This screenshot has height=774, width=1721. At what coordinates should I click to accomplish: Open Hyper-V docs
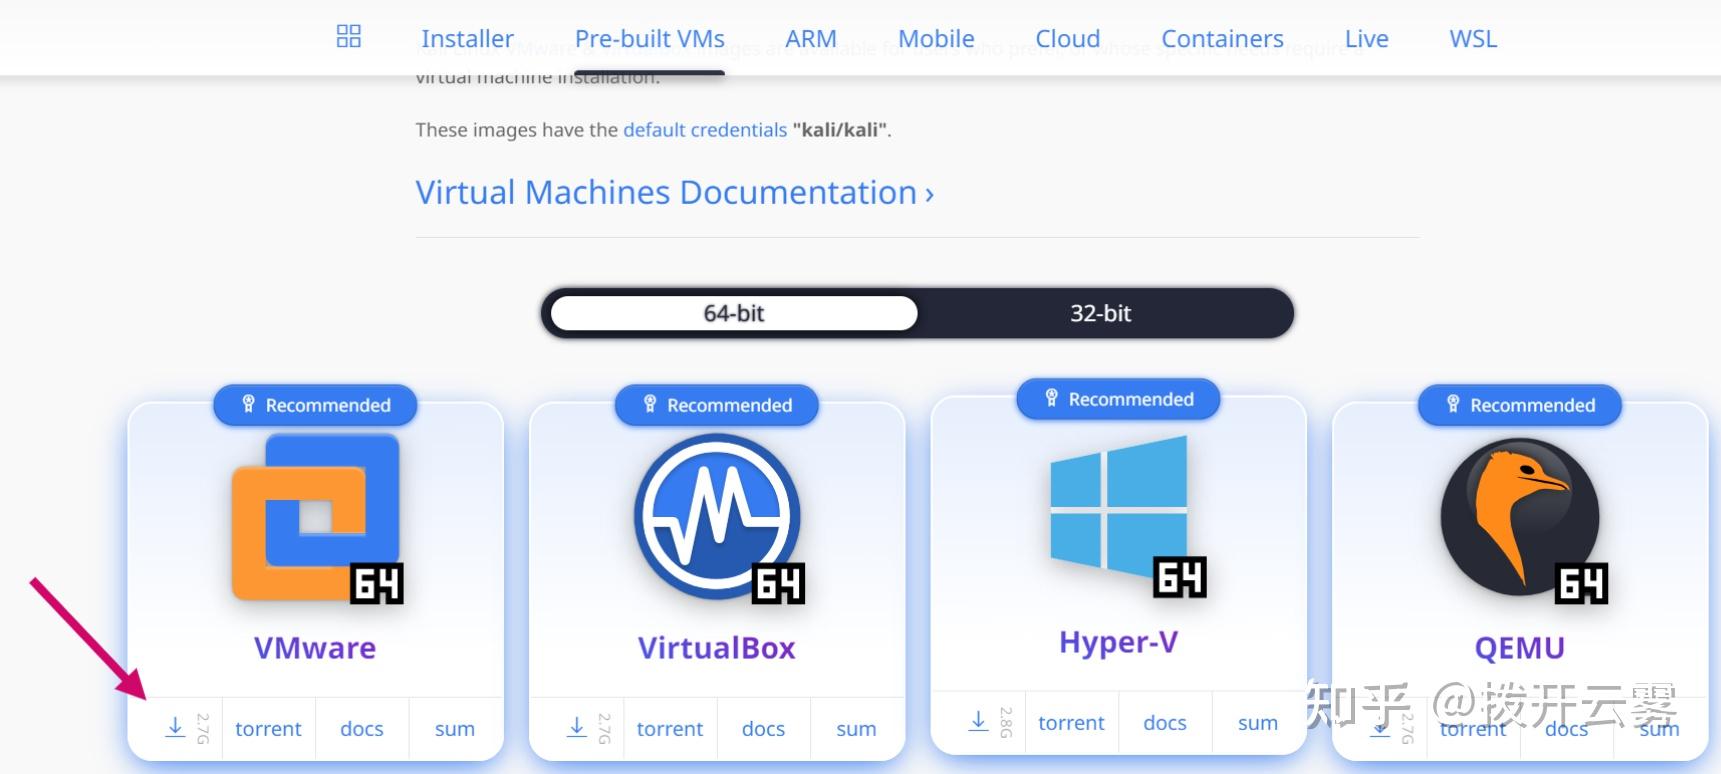pyautogui.click(x=1165, y=723)
